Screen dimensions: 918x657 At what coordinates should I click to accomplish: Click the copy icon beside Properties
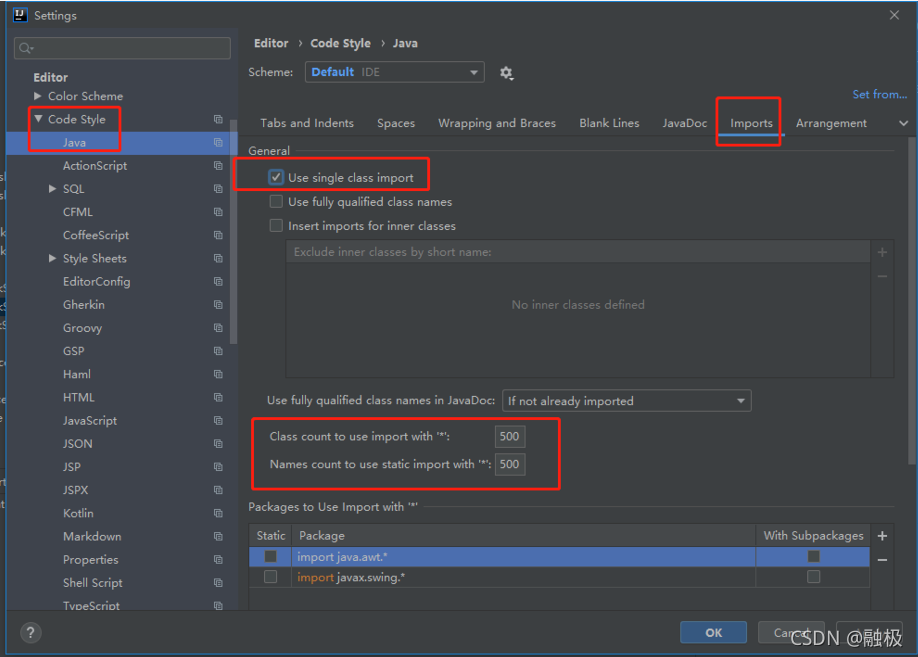pos(218,560)
